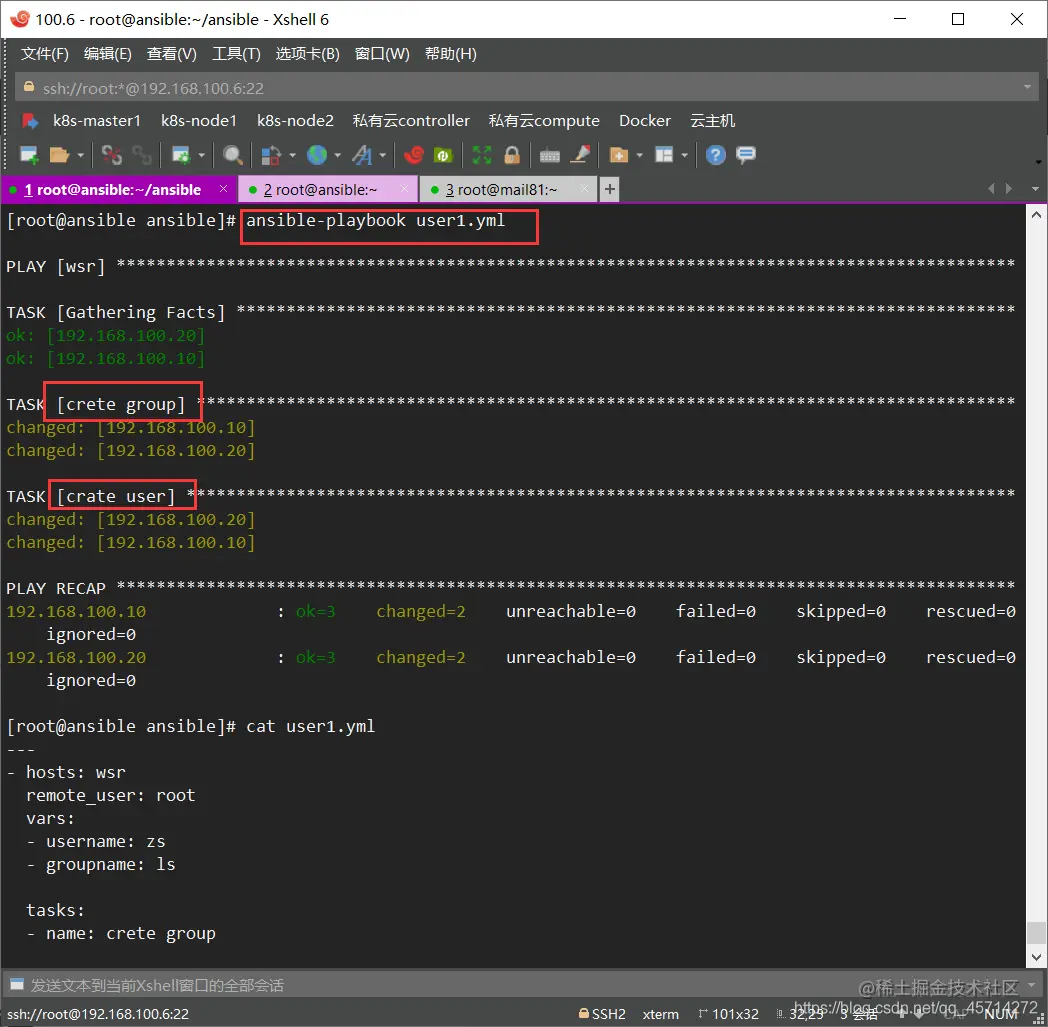Click the globe encoding icon
Viewport: 1048px width, 1027px height.
[x=317, y=155]
